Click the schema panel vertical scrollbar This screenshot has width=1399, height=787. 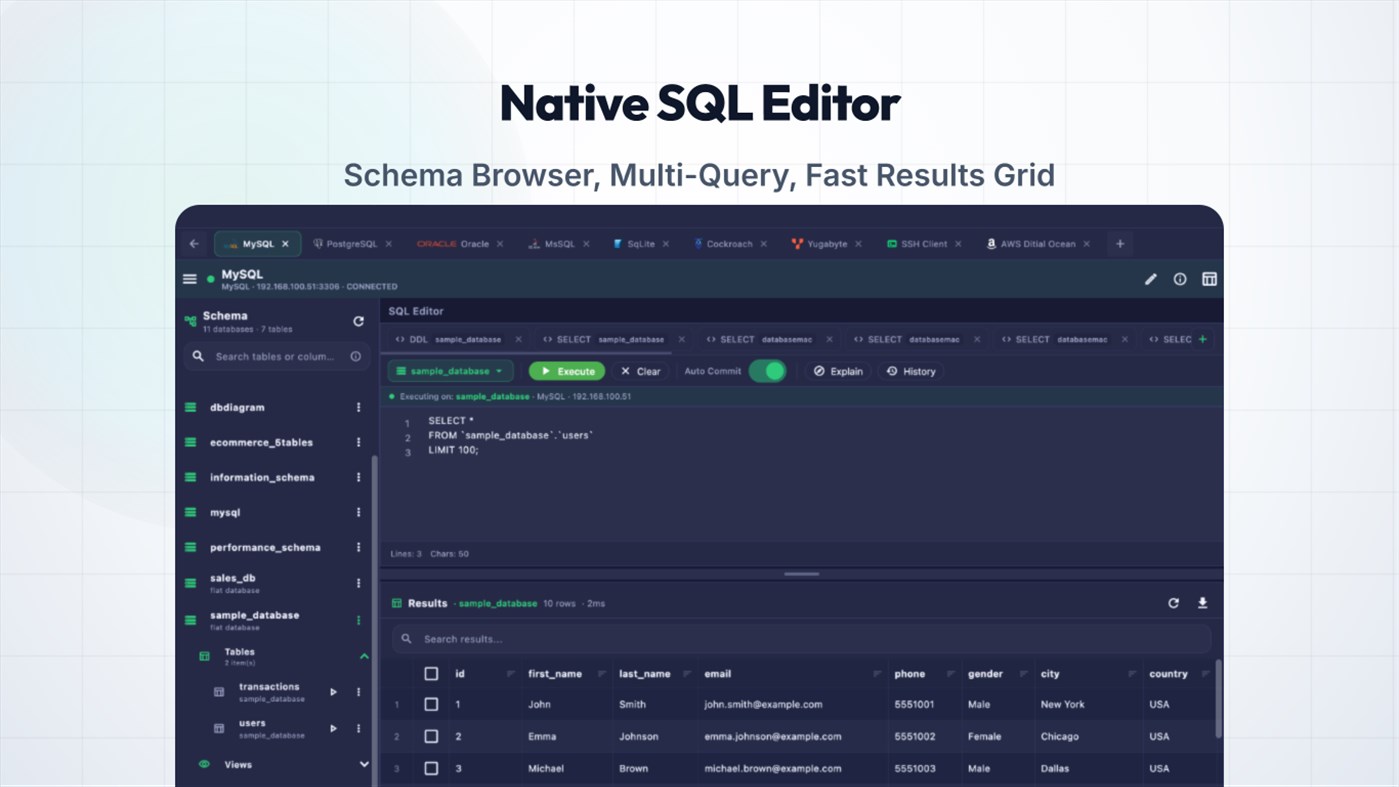375,620
